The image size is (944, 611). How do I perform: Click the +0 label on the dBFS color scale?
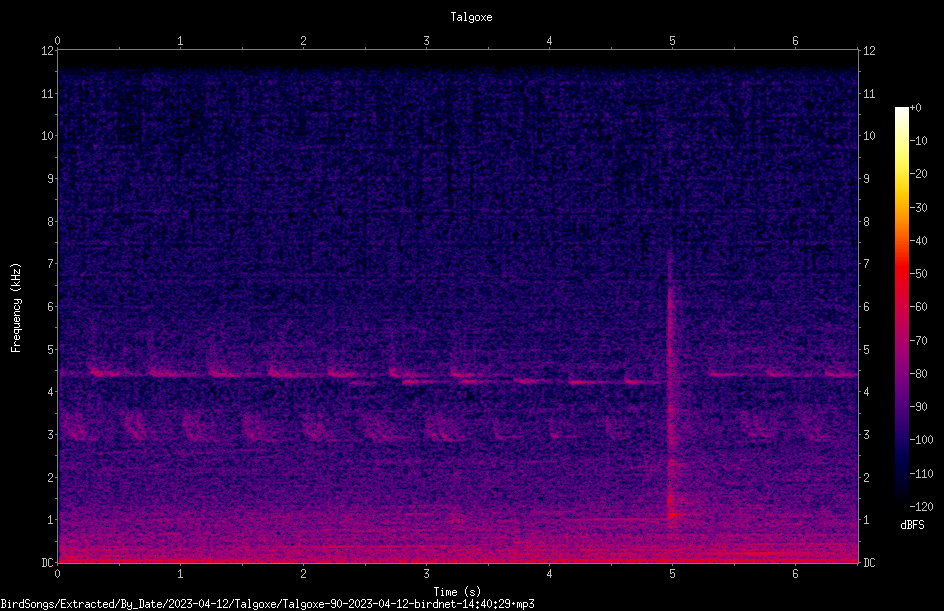916,108
